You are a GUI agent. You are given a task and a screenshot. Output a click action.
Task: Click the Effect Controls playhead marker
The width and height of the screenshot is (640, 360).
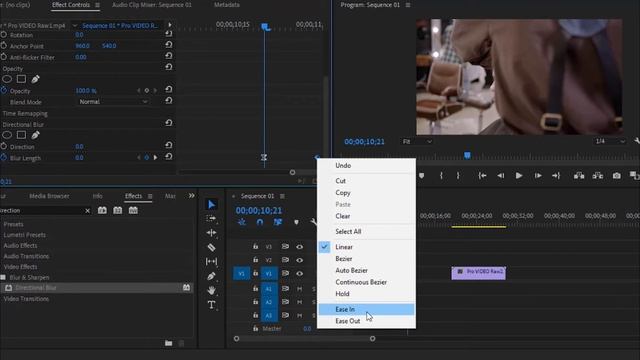pos(265,27)
